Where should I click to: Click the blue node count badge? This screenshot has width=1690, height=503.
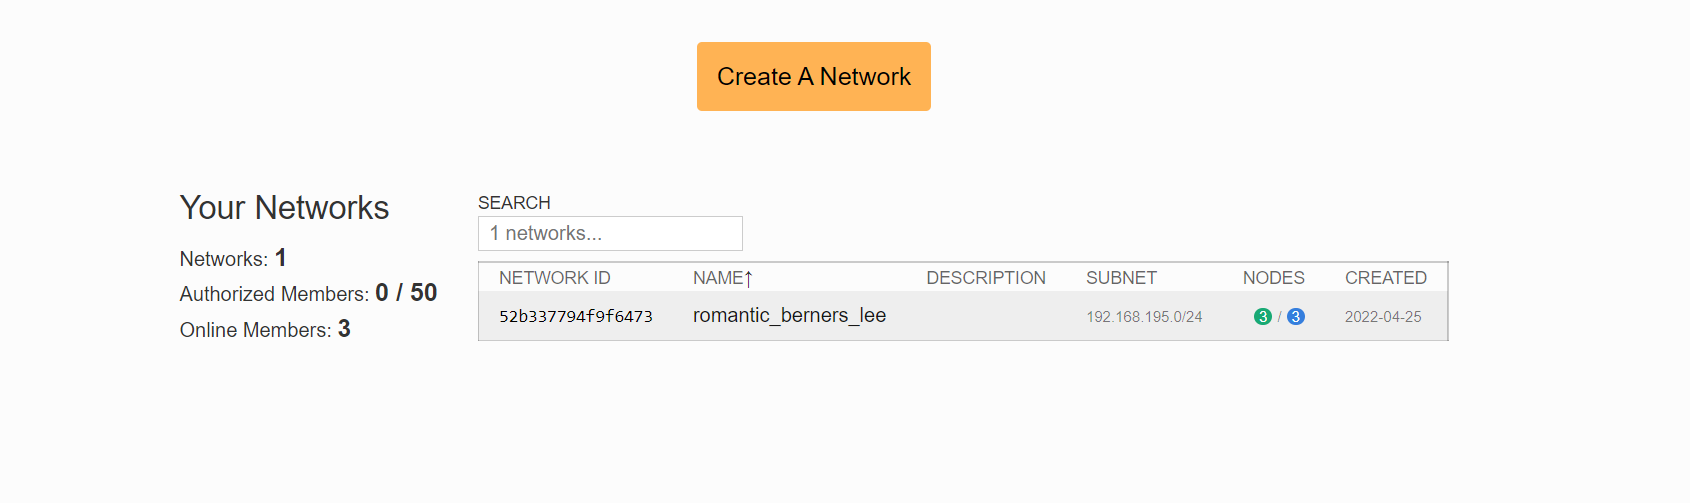pos(1296,317)
